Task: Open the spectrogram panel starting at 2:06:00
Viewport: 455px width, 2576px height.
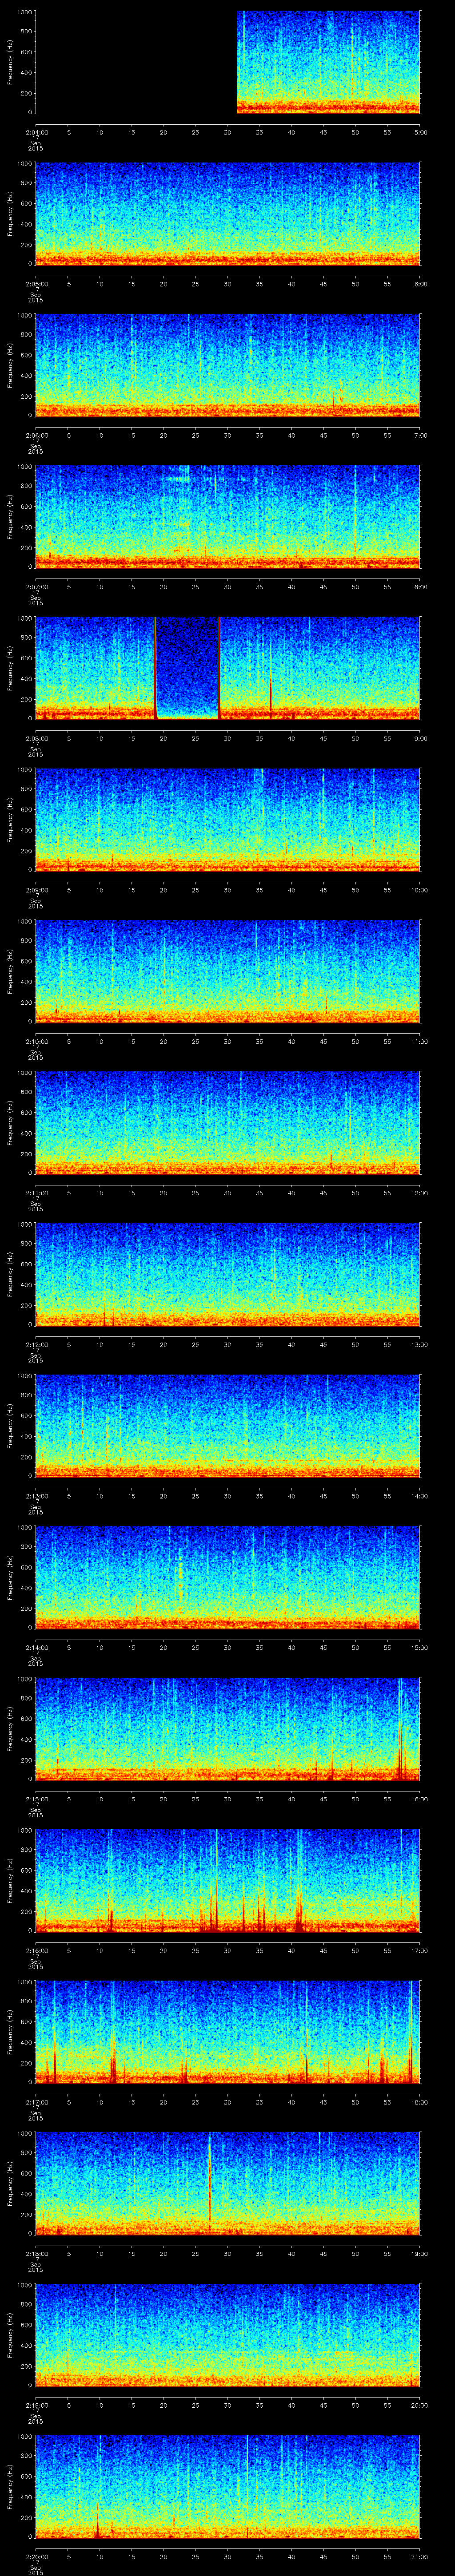Action: coord(228,365)
